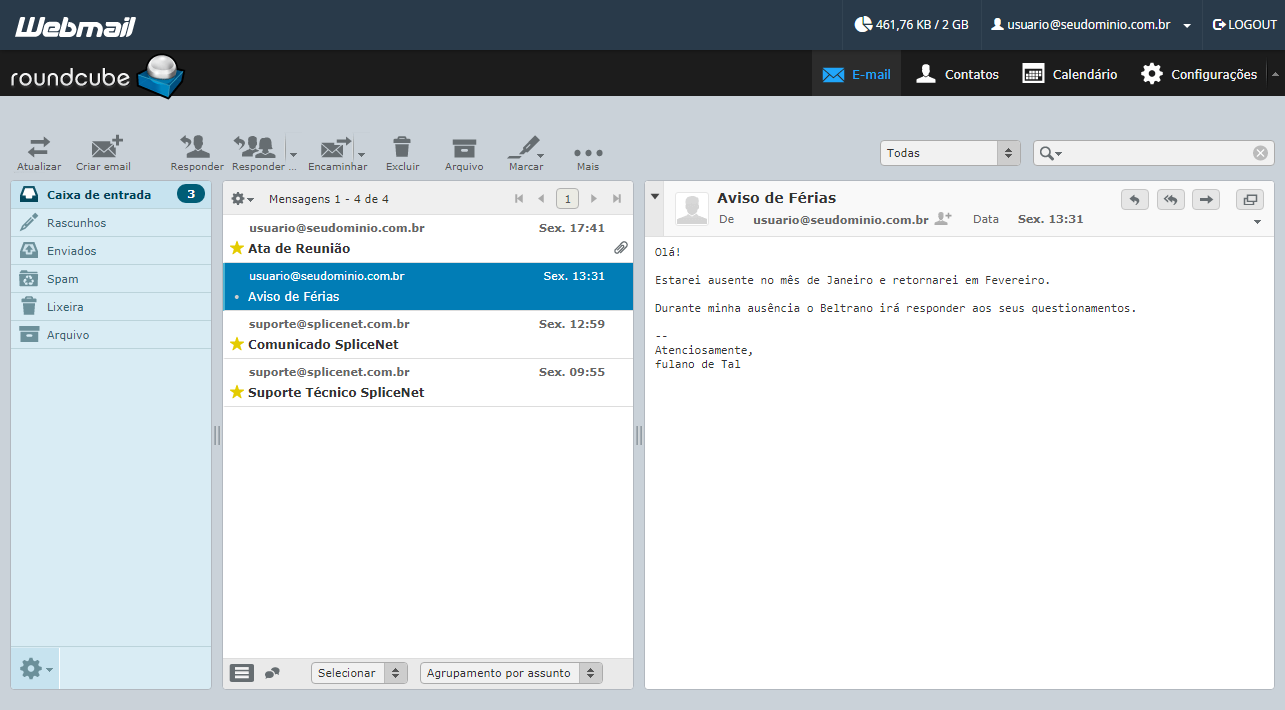Image resolution: width=1285 pixels, height=710 pixels.
Task: Open the Calendário tab
Action: pyautogui.click(x=1069, y=74)
